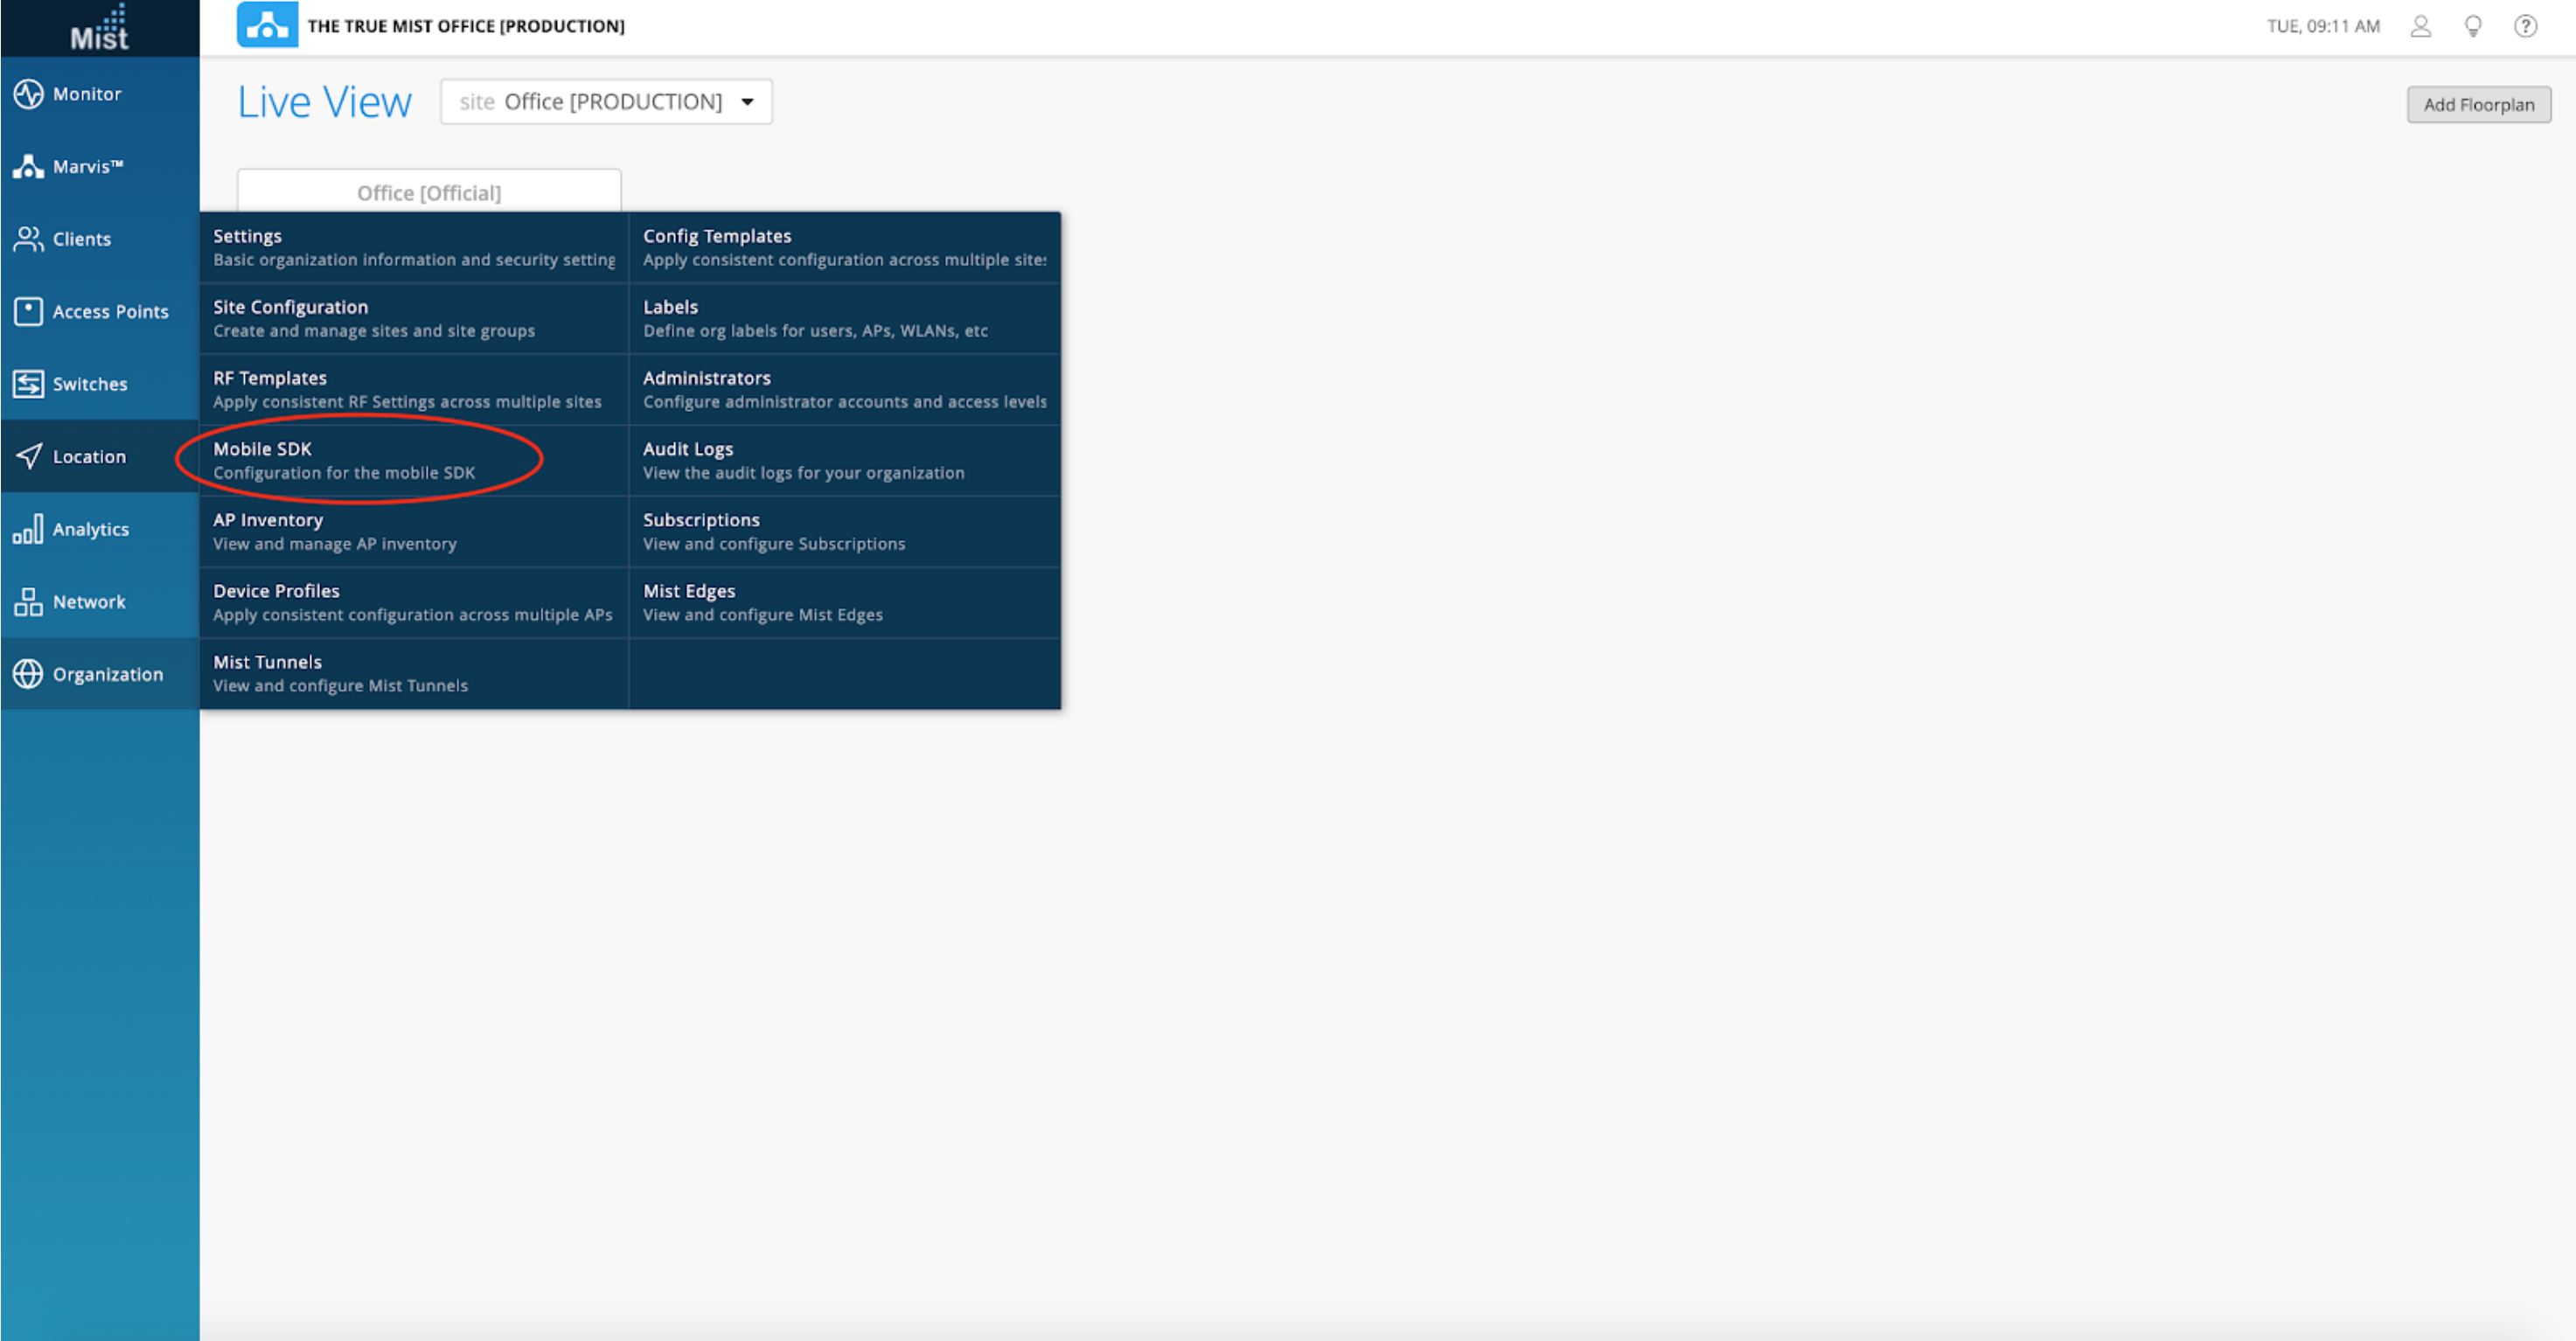Choose Administrators in the menu

[x=843, y=389]
